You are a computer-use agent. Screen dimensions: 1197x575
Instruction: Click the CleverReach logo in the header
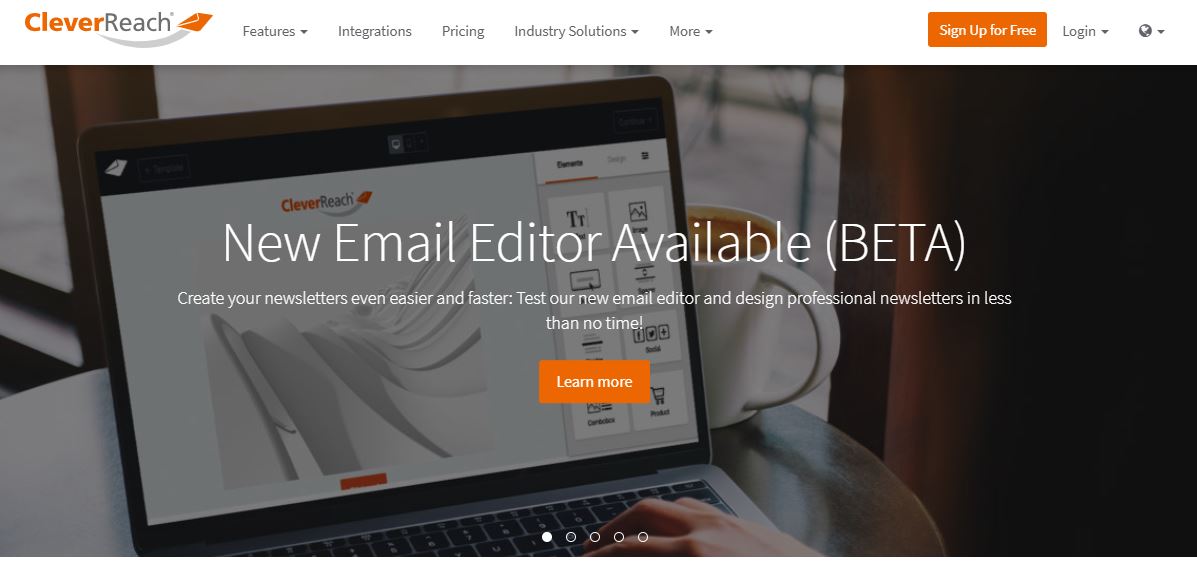tap(118, 27)
